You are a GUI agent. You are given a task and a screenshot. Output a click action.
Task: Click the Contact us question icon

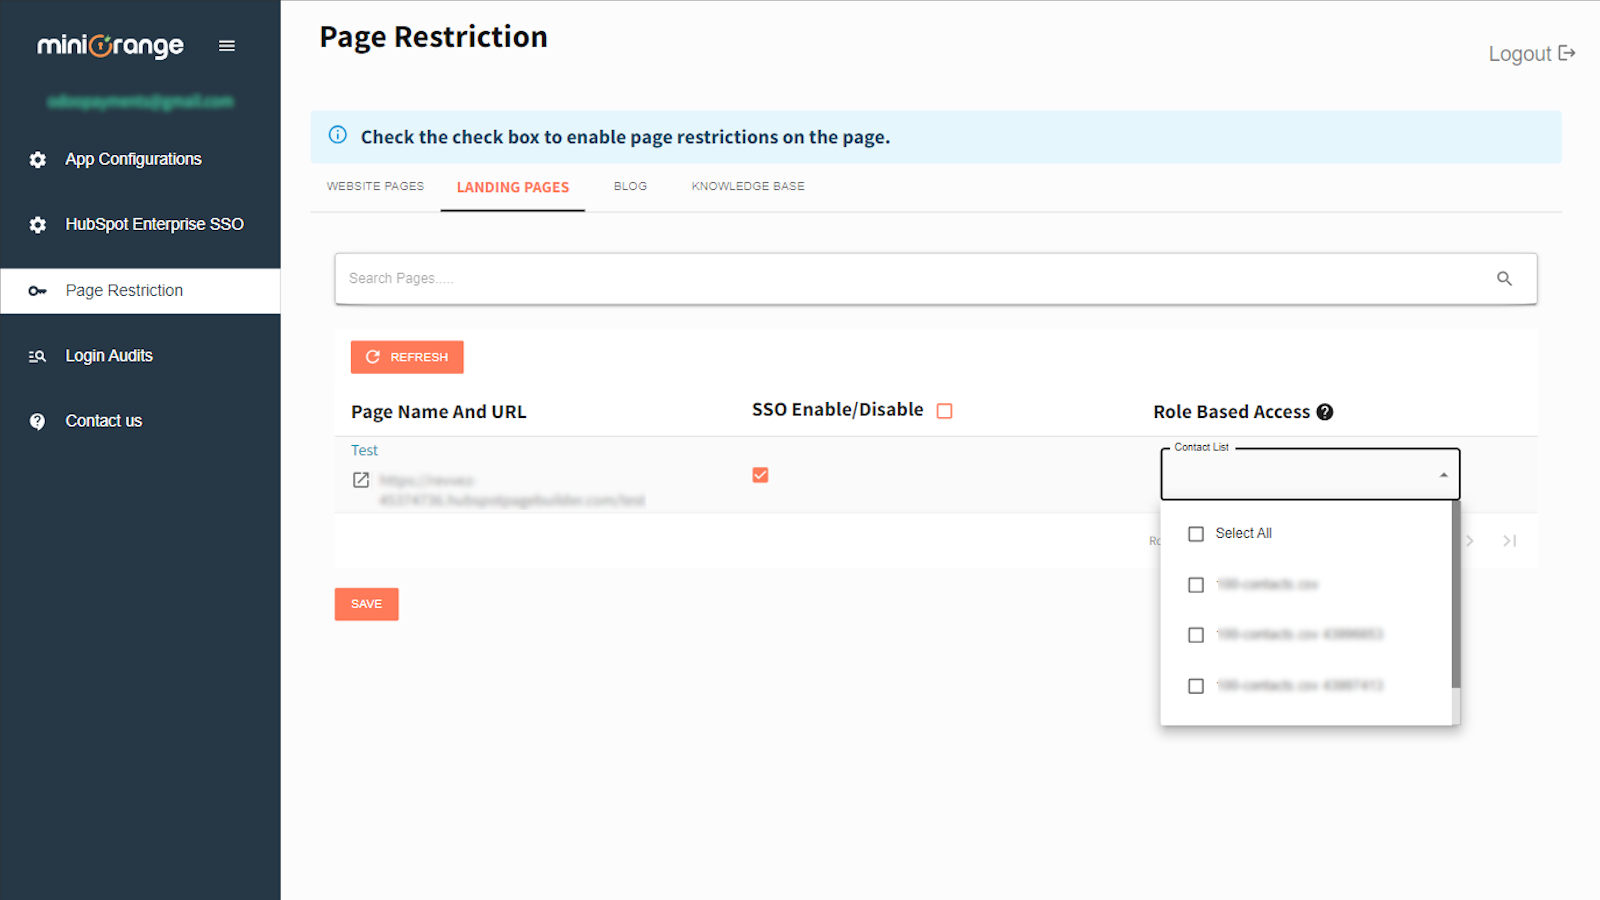click(x=38, y=422)
